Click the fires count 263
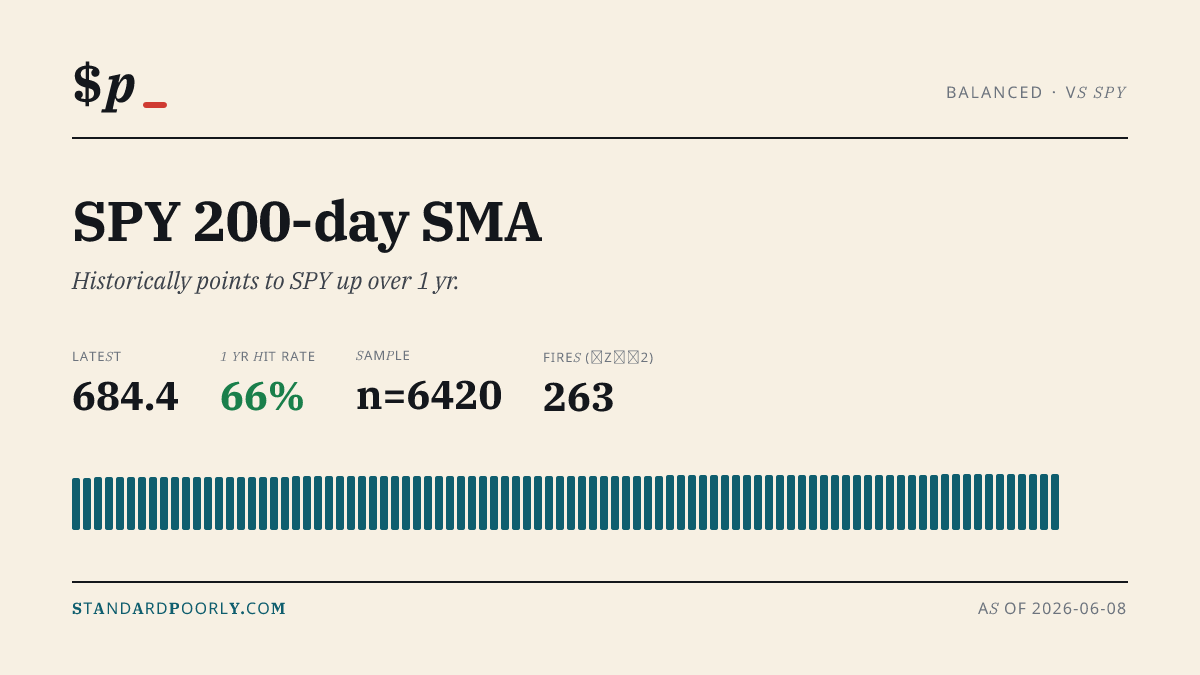Screen dimensions: 1200x675 [578, 398]
